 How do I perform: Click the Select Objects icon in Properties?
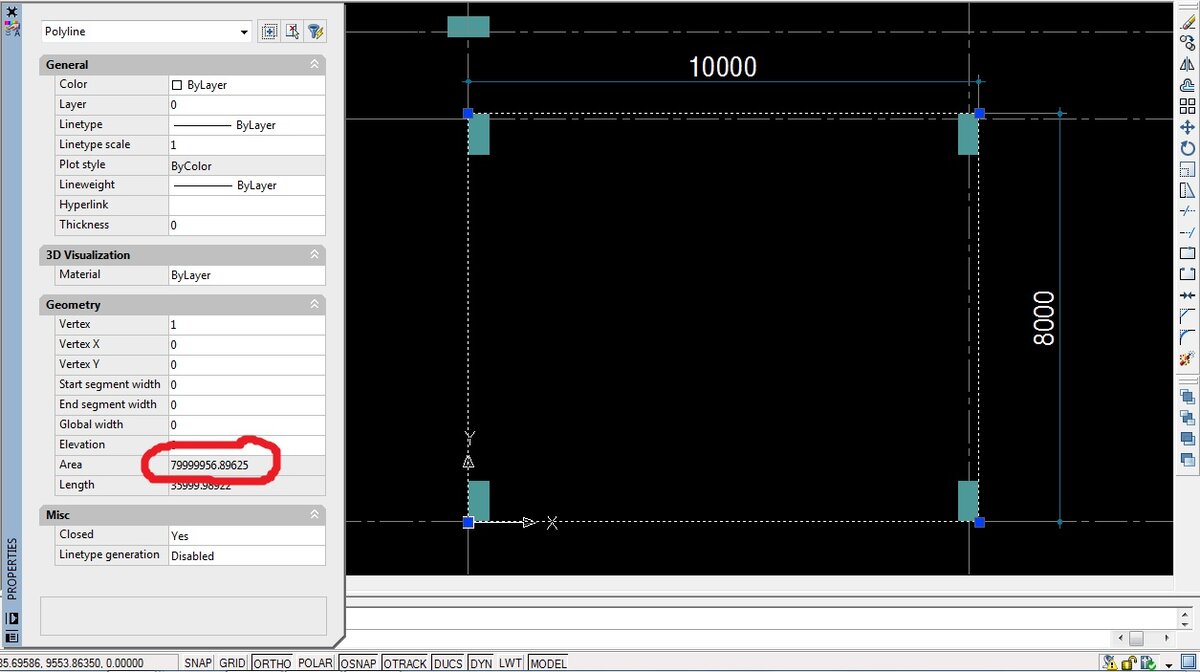tap(292, 31)
